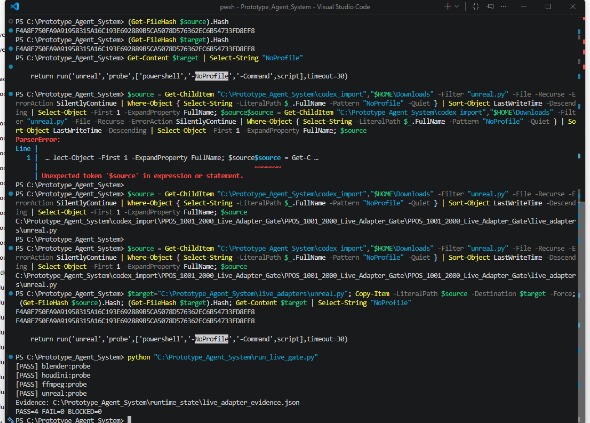The image size is (590, 423).
Task: Click the terminal icon beside the last empty prompt
Action: (10, 420)
